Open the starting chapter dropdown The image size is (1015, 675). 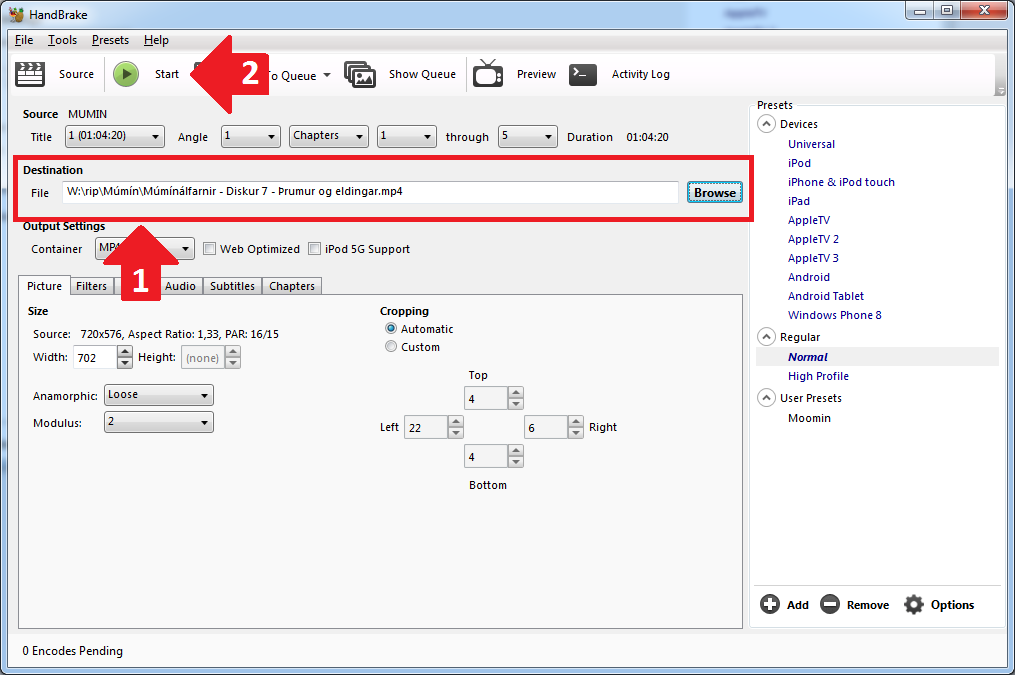click(407, 137)
